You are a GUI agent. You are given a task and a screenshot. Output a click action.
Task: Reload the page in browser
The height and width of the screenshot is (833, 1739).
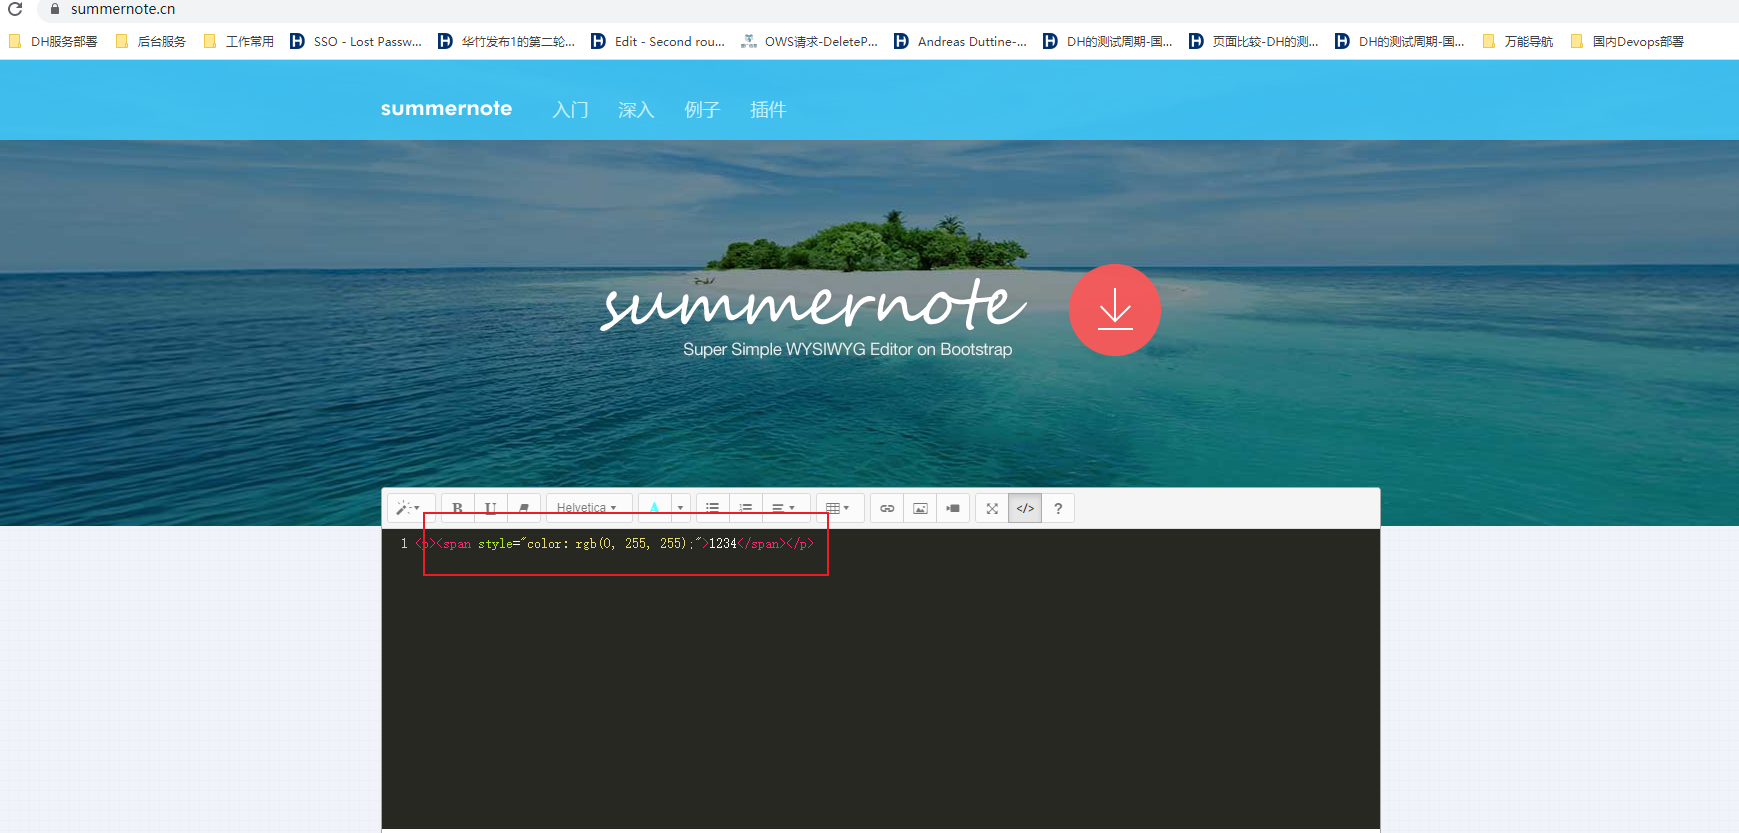[x=15, y=9]
